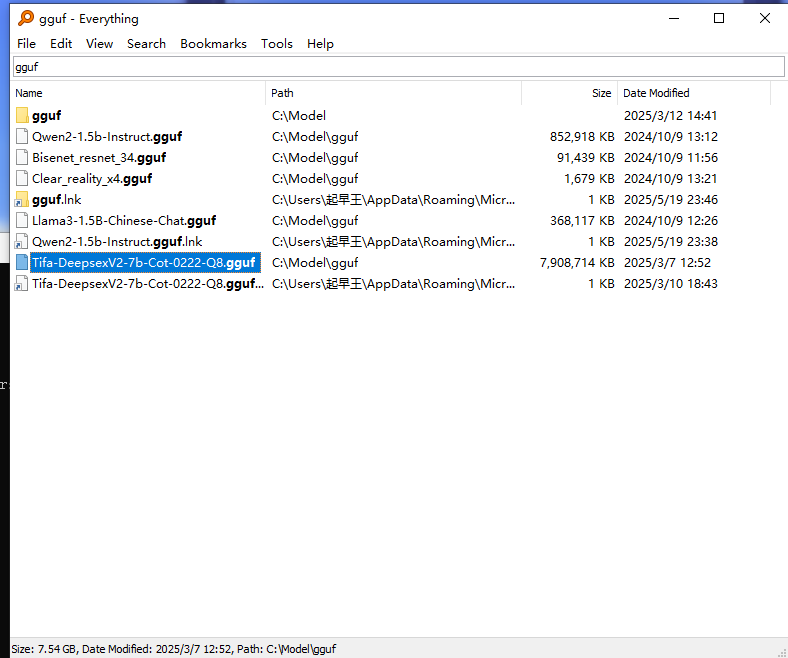Select Qwen2-1.5b-Instruct.gguf file name
788x658 pixels.
coord(107,137)
